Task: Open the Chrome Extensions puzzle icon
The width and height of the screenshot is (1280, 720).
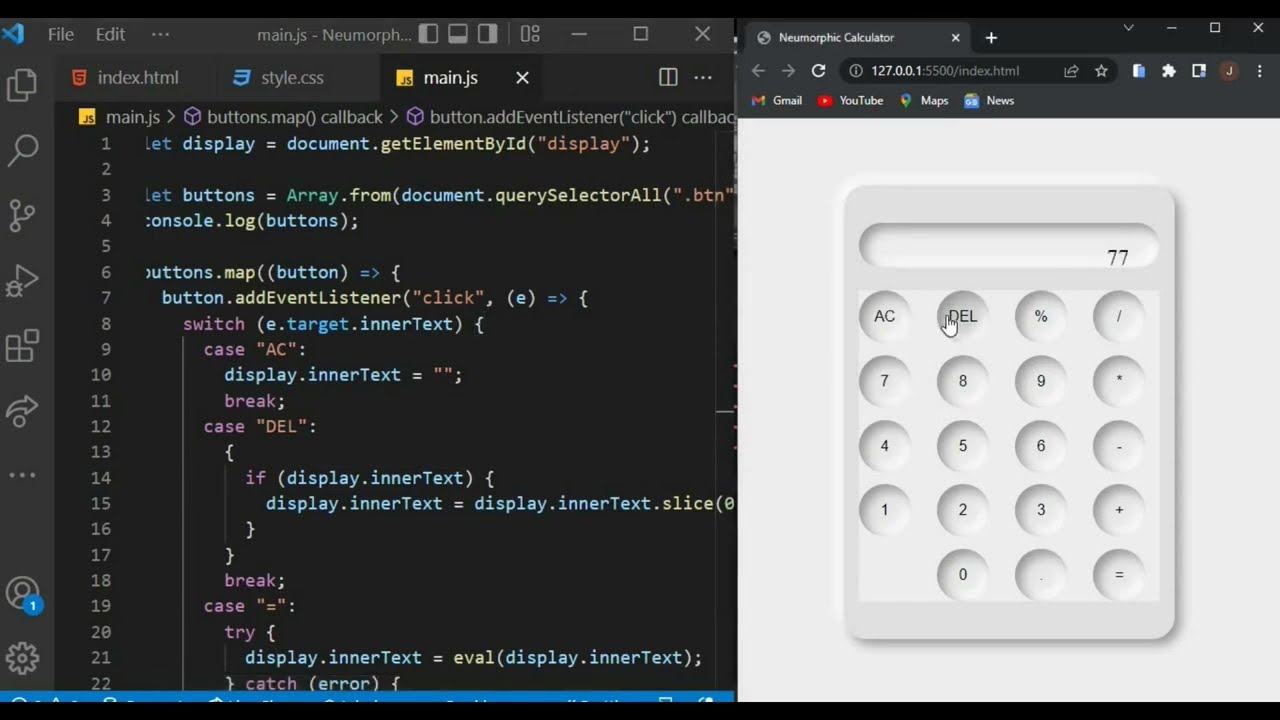Action: 1169,71
